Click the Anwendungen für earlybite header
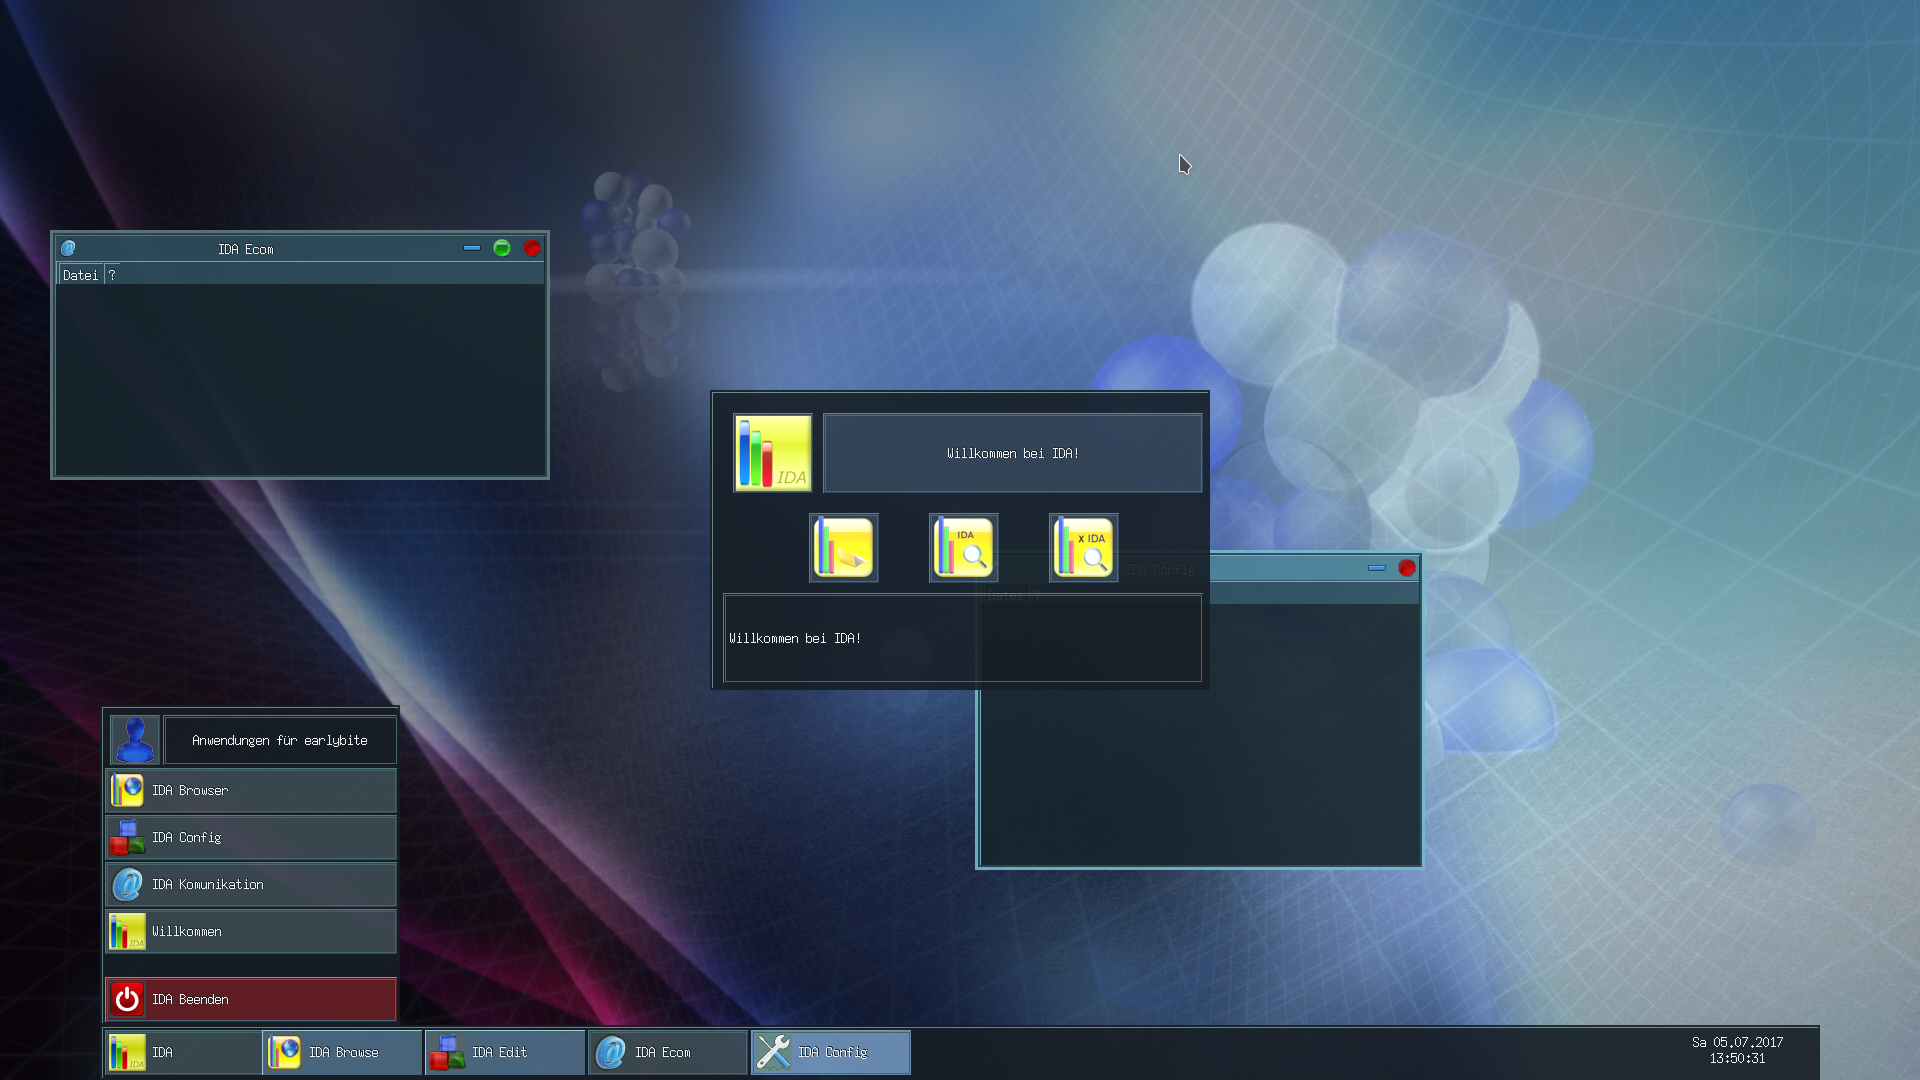 [x=280, y=740]
